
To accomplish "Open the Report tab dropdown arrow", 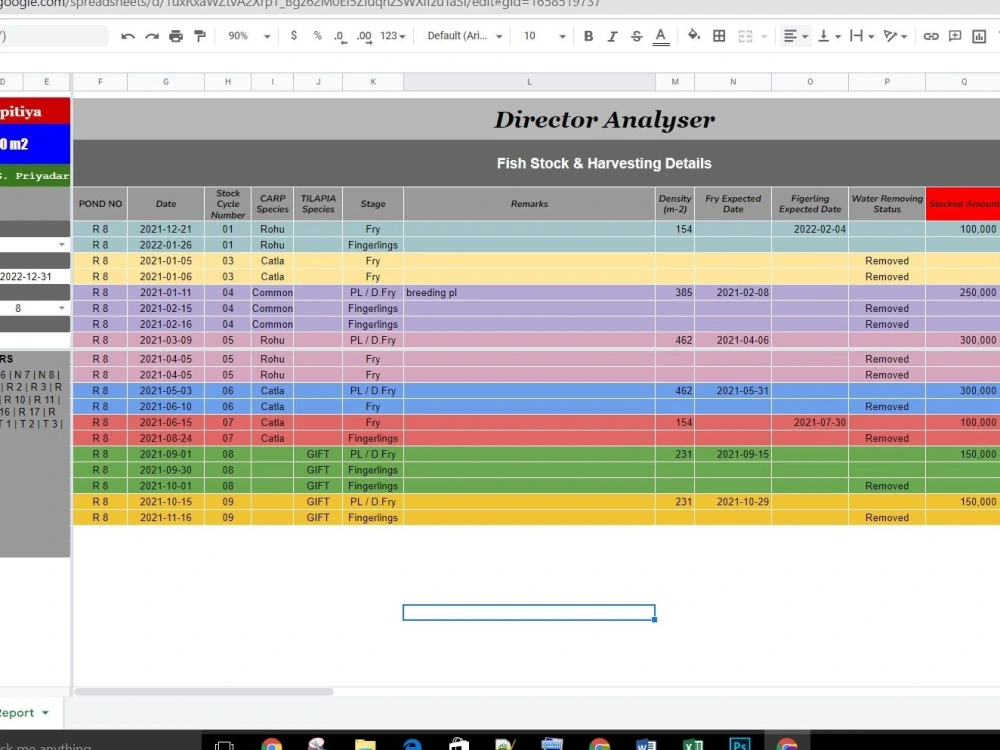I will coord(45,713).
